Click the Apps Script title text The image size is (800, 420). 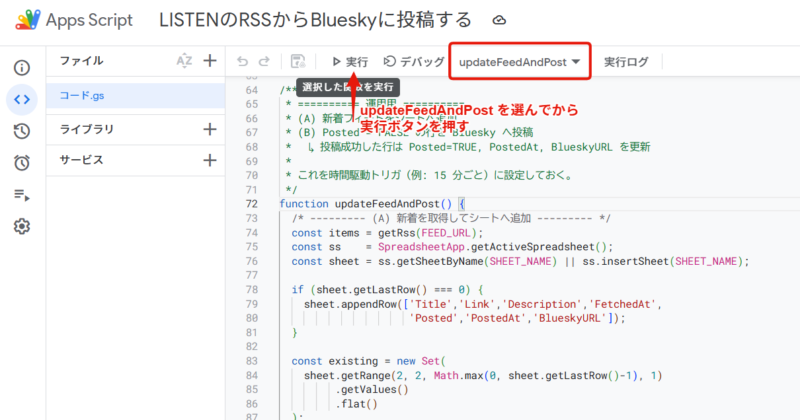[x=89, y=20]
